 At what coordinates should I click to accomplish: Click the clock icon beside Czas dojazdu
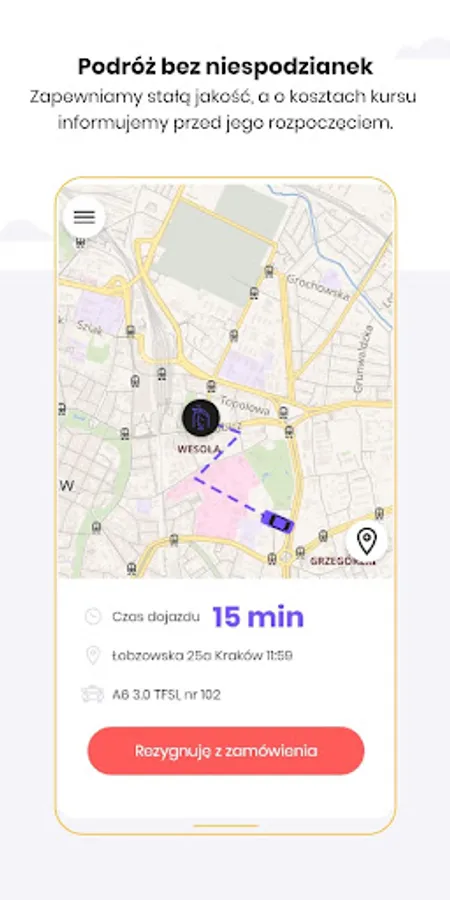[x=93, y=616]
